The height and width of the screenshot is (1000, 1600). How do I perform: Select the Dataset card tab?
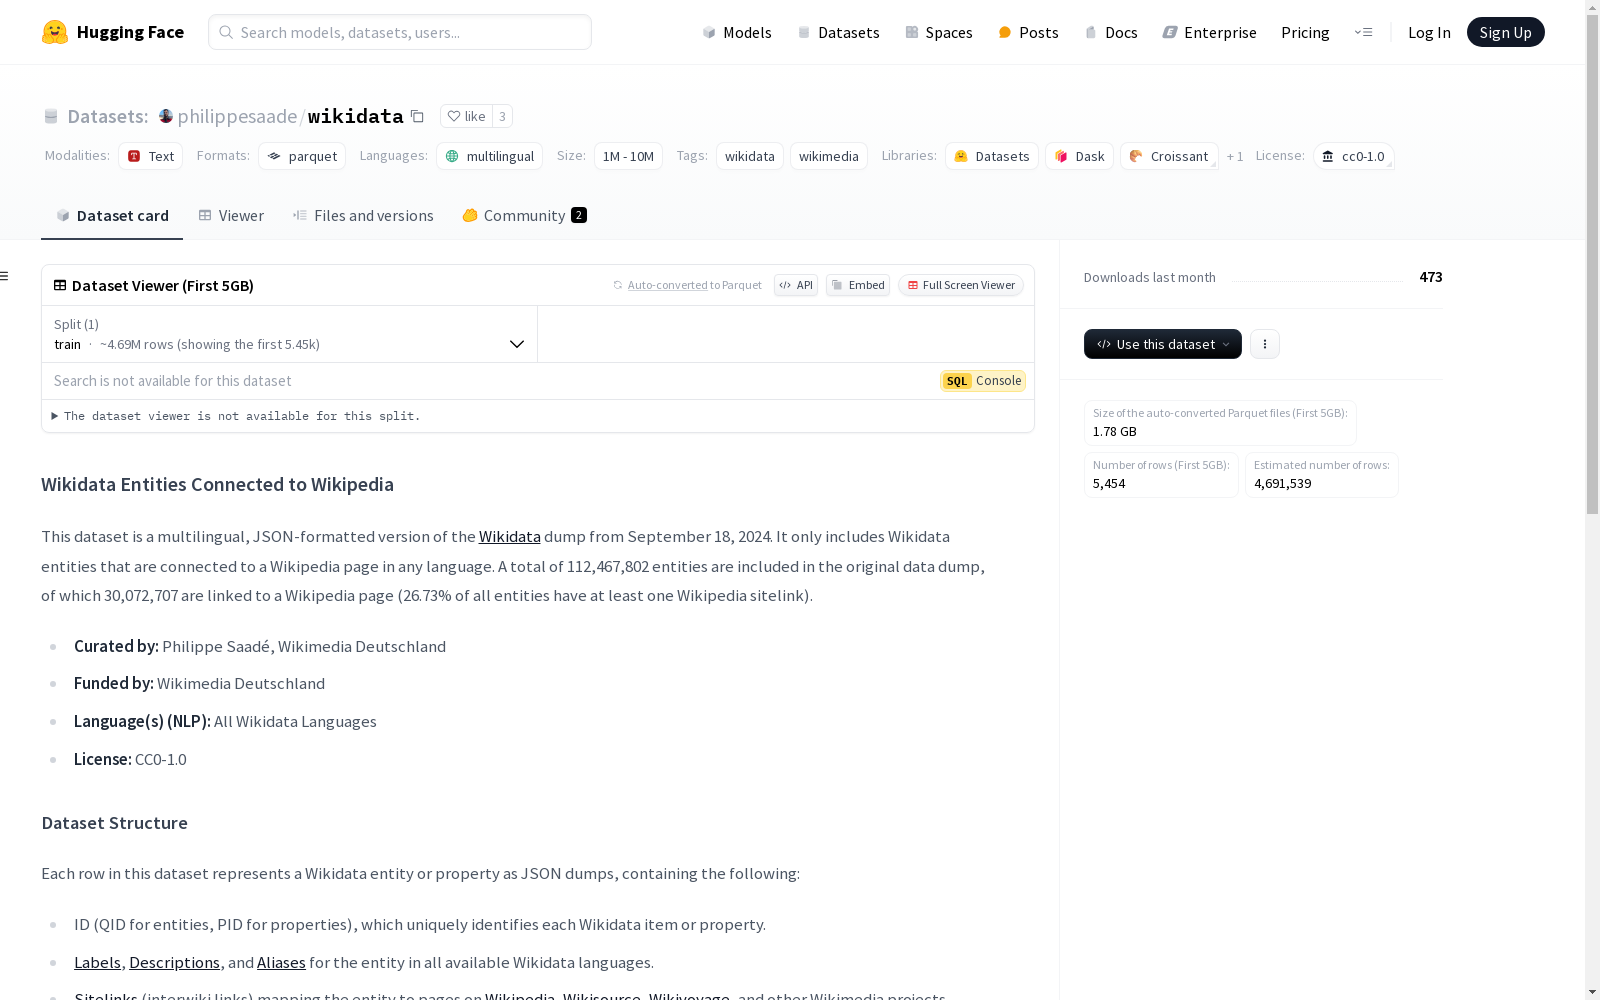coord(112,216)
